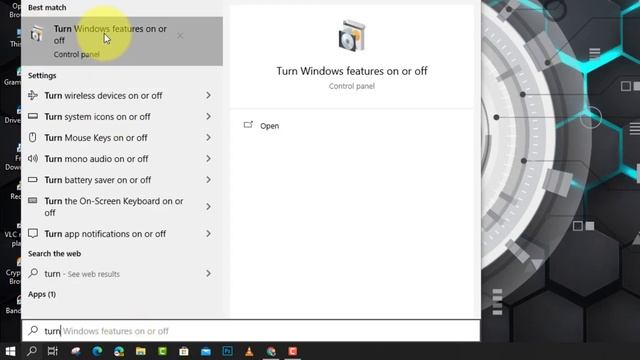The image size is (640, 360).
Task: Click the Best match header
Action: 47,7
